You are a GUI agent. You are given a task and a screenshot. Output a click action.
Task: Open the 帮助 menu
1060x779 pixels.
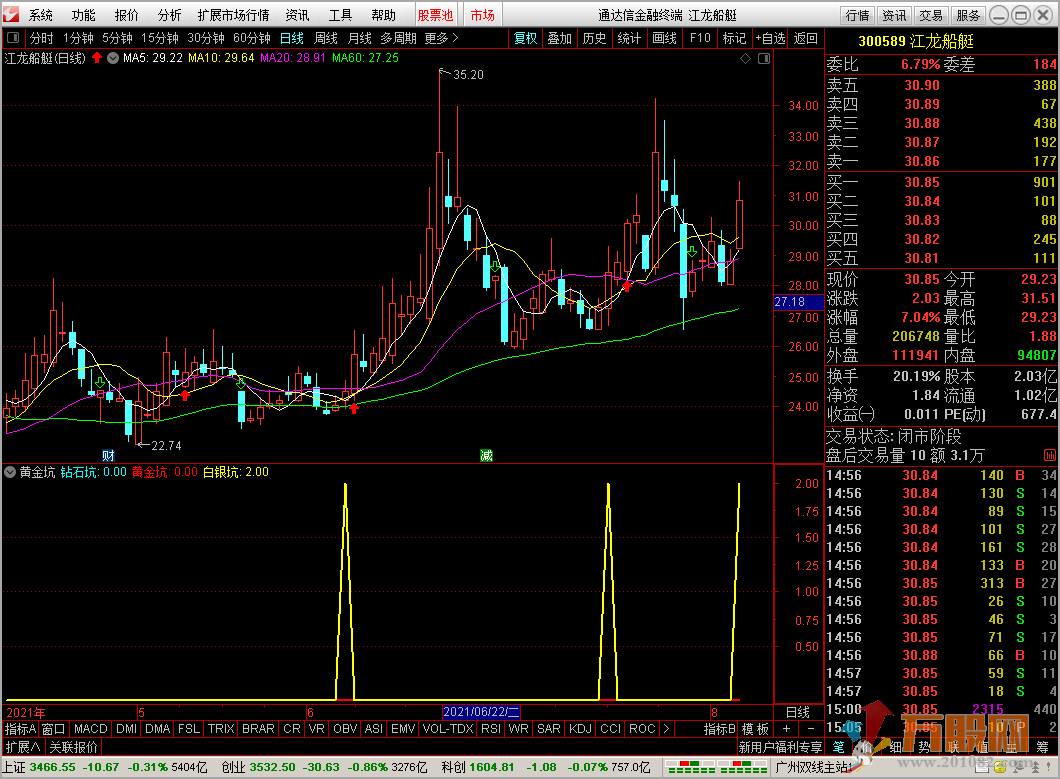[x=383, y=15]
